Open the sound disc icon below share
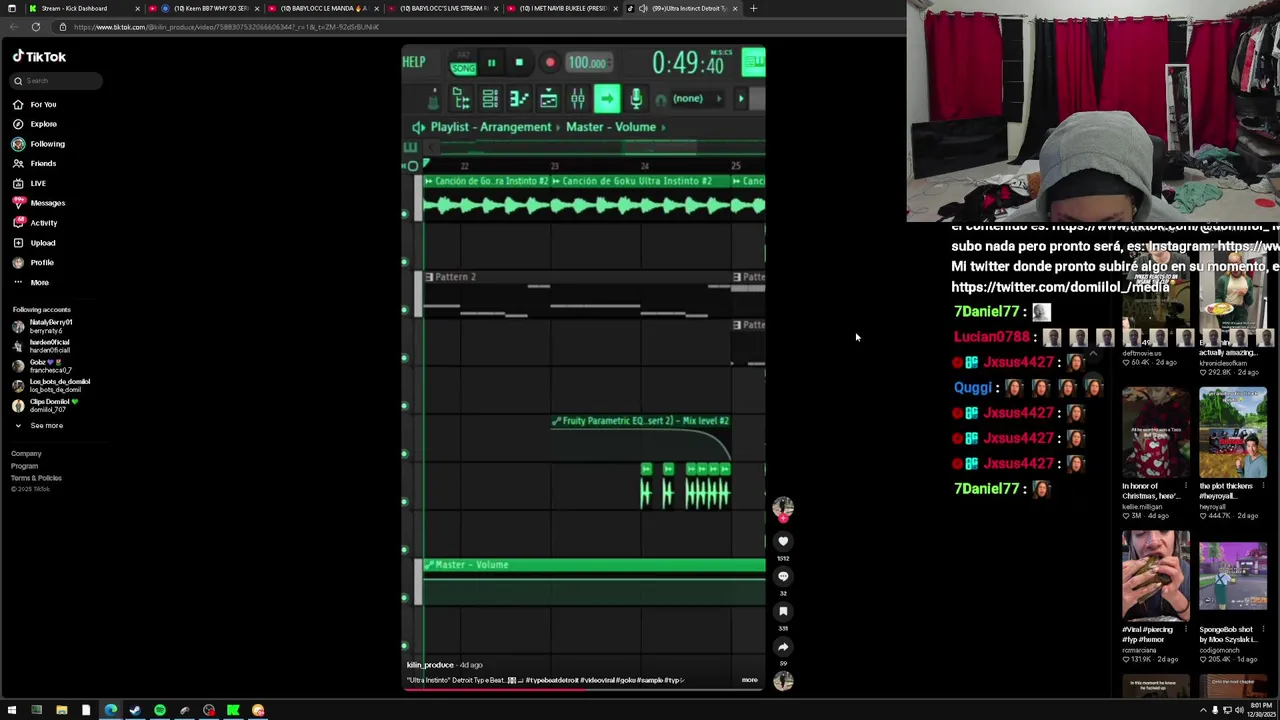 [783, 681]
